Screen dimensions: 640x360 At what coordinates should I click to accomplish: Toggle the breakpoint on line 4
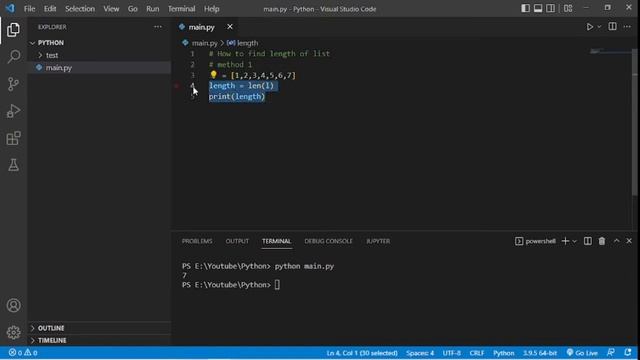click(x=177, y=86)
